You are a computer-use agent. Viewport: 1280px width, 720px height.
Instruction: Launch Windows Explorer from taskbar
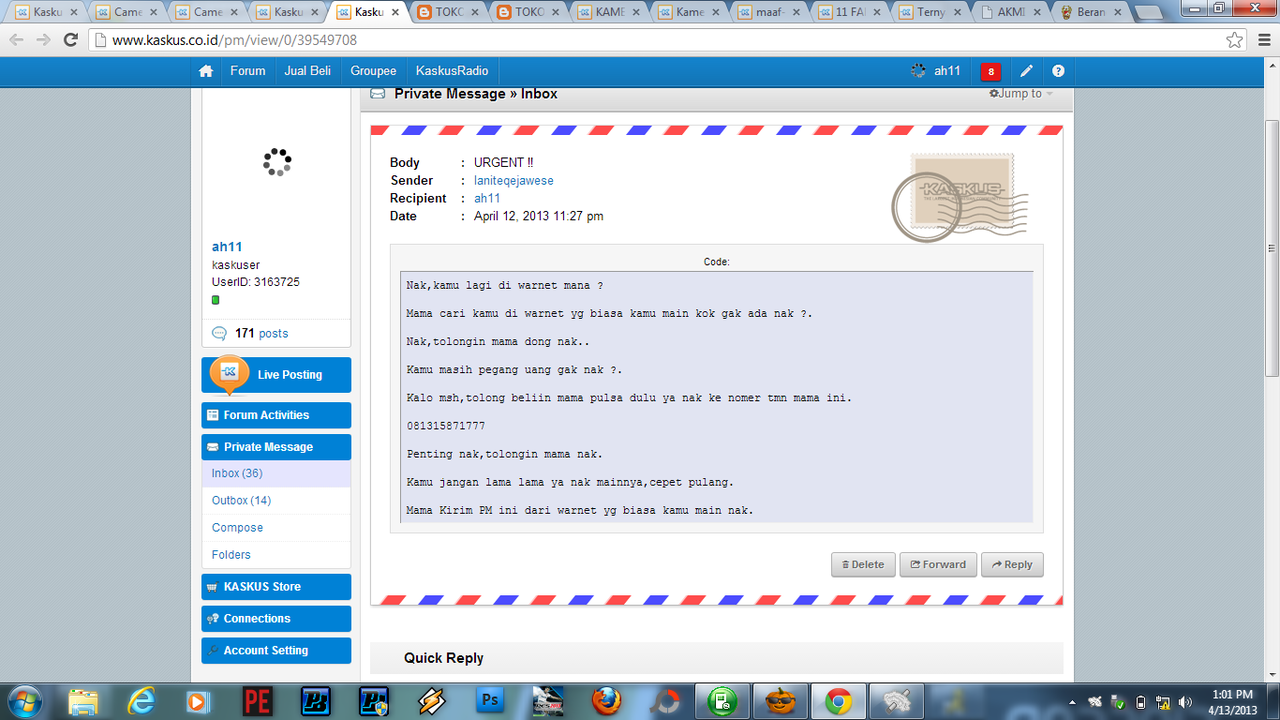[x=85, y=701]
